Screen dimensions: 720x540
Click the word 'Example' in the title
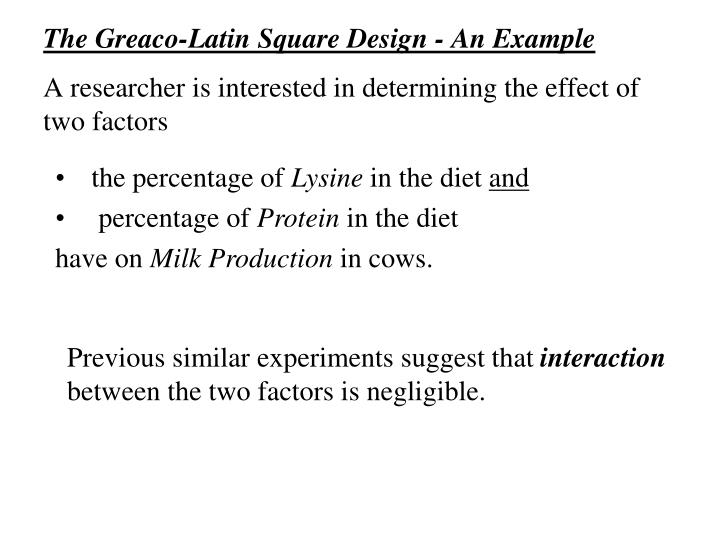tap(543, 39)
